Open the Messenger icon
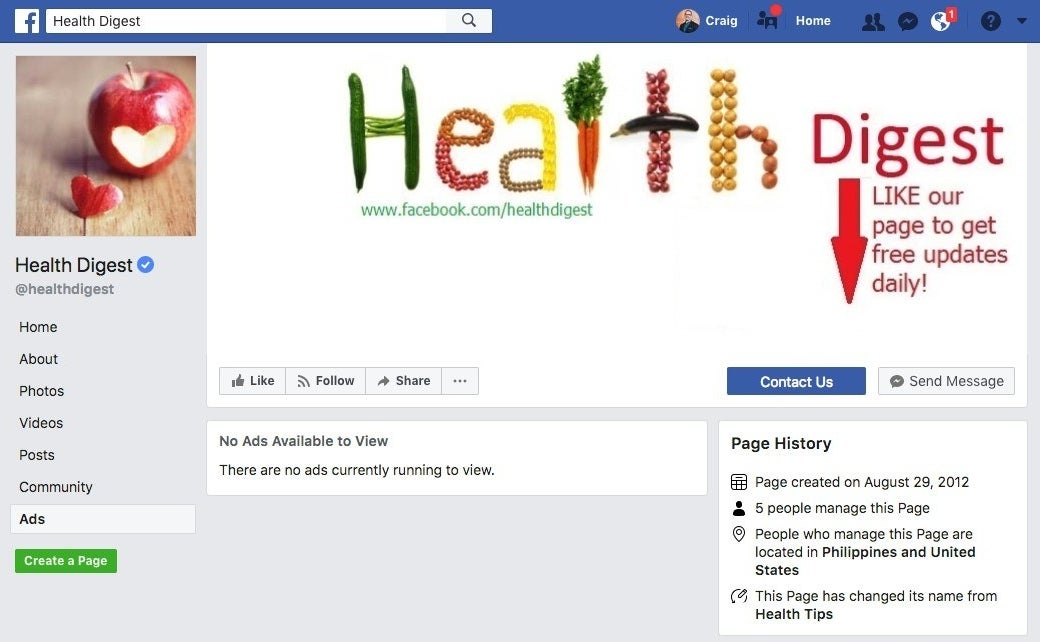 tap(907, 21)
